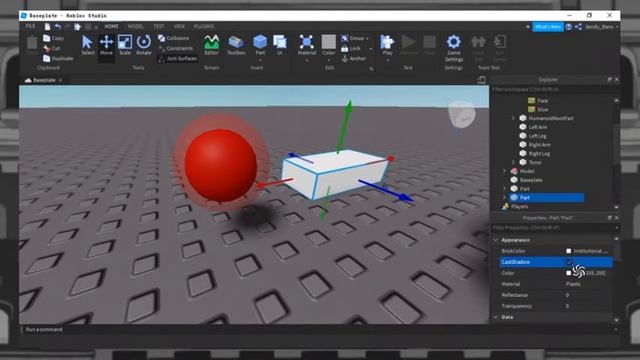640x360 pixels.
Task: Close the Baseplate document tab
Action: [x=60, y=80]
